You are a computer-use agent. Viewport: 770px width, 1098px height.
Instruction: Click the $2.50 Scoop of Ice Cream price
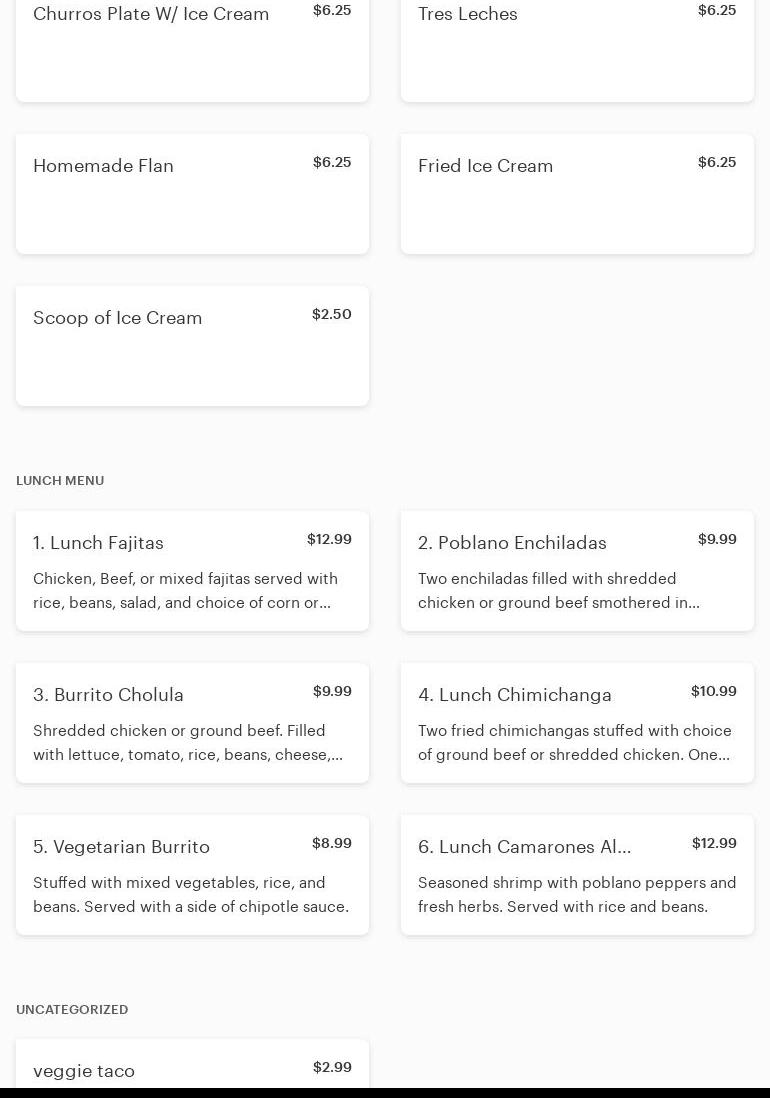331,315
